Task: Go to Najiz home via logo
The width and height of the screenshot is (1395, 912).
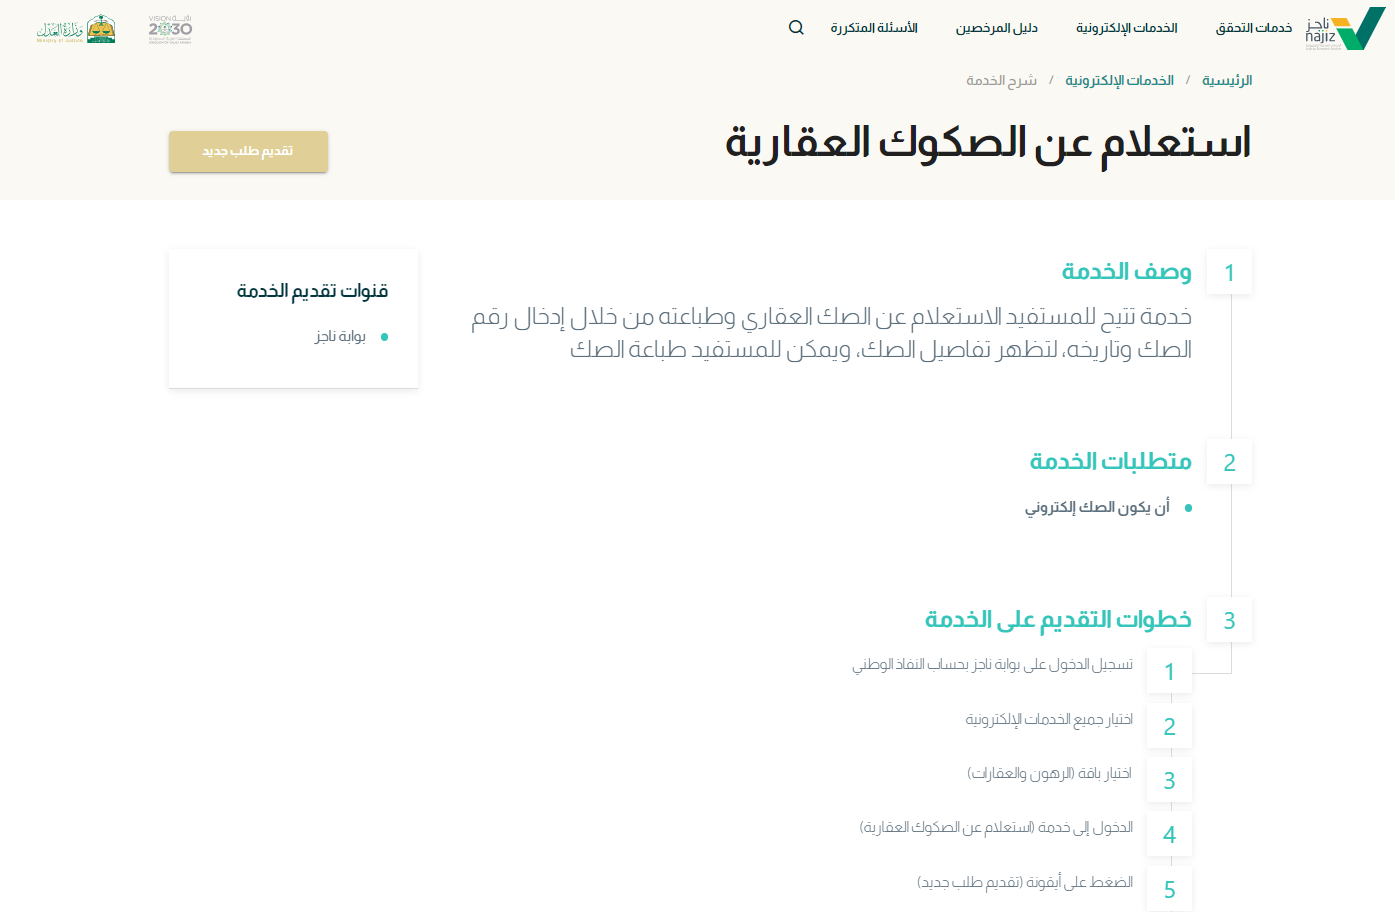Action: (x=1345, y=29)
